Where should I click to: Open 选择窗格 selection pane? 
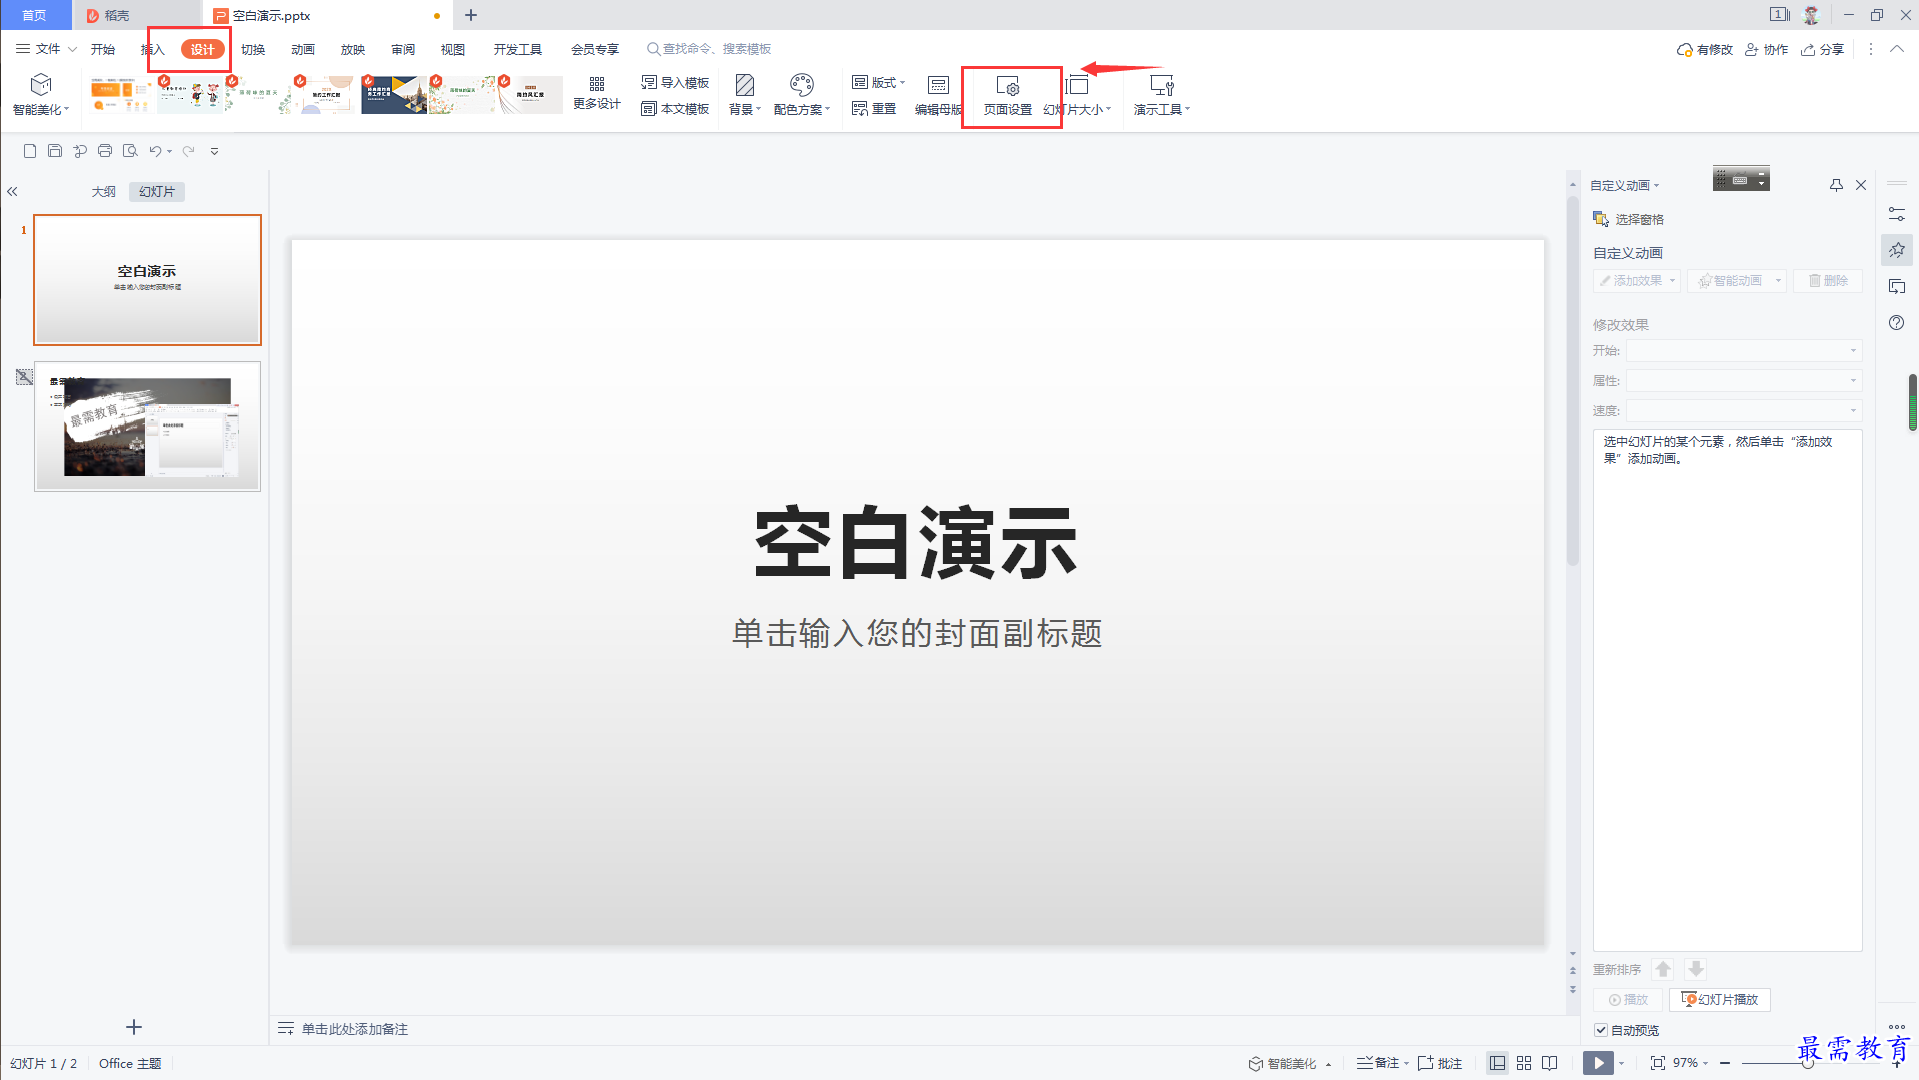tap(1628, 219)
